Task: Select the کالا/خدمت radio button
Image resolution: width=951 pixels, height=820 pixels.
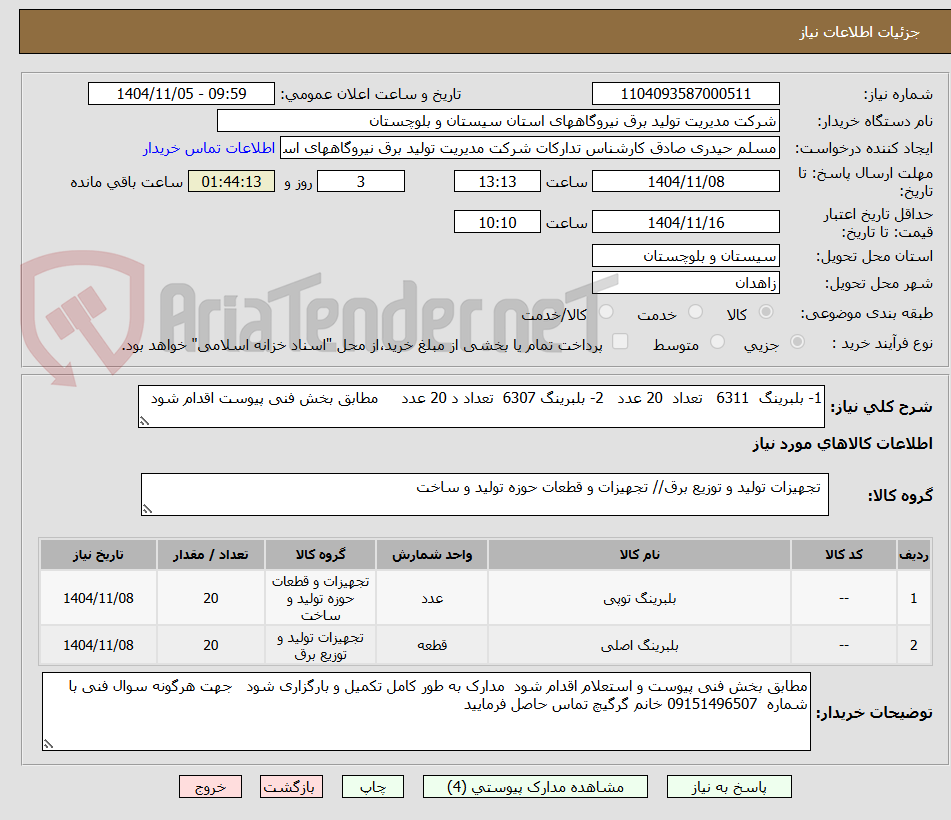Action: click(606, 312)
